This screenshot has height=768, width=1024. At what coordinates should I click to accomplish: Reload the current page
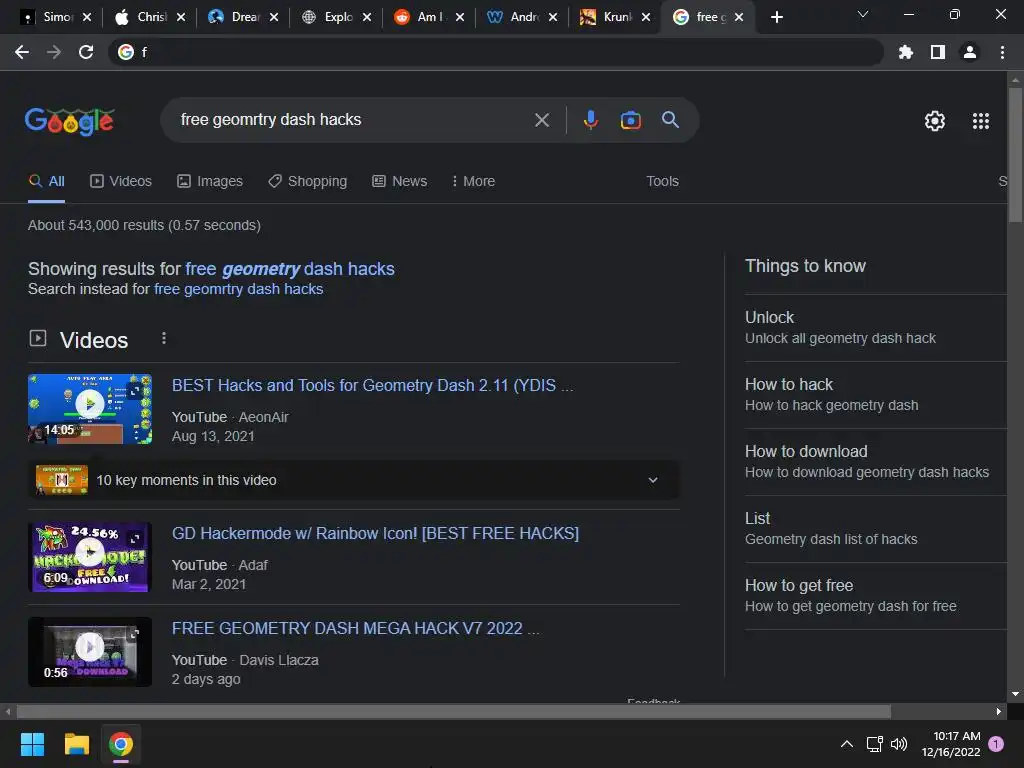pyautogui.click(x=86, y=52)
